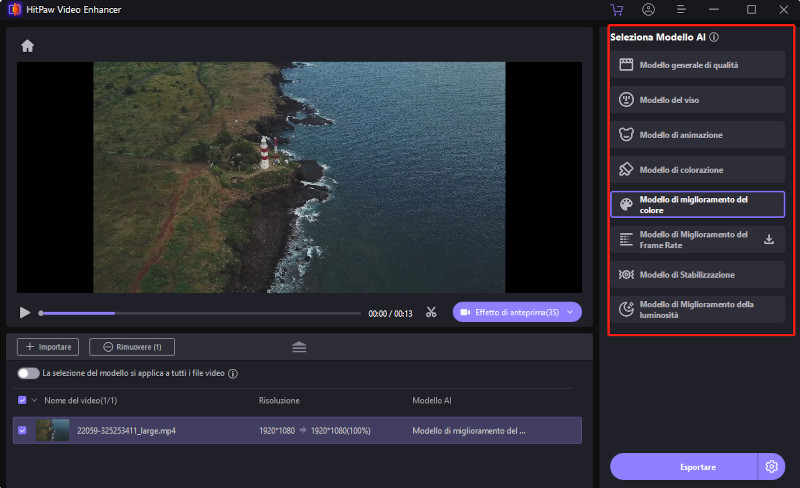
Task: Uncheck the 22059-325253411_large.mp4 file checkbox
Action: pyautogui.click(x=23, y=430)
